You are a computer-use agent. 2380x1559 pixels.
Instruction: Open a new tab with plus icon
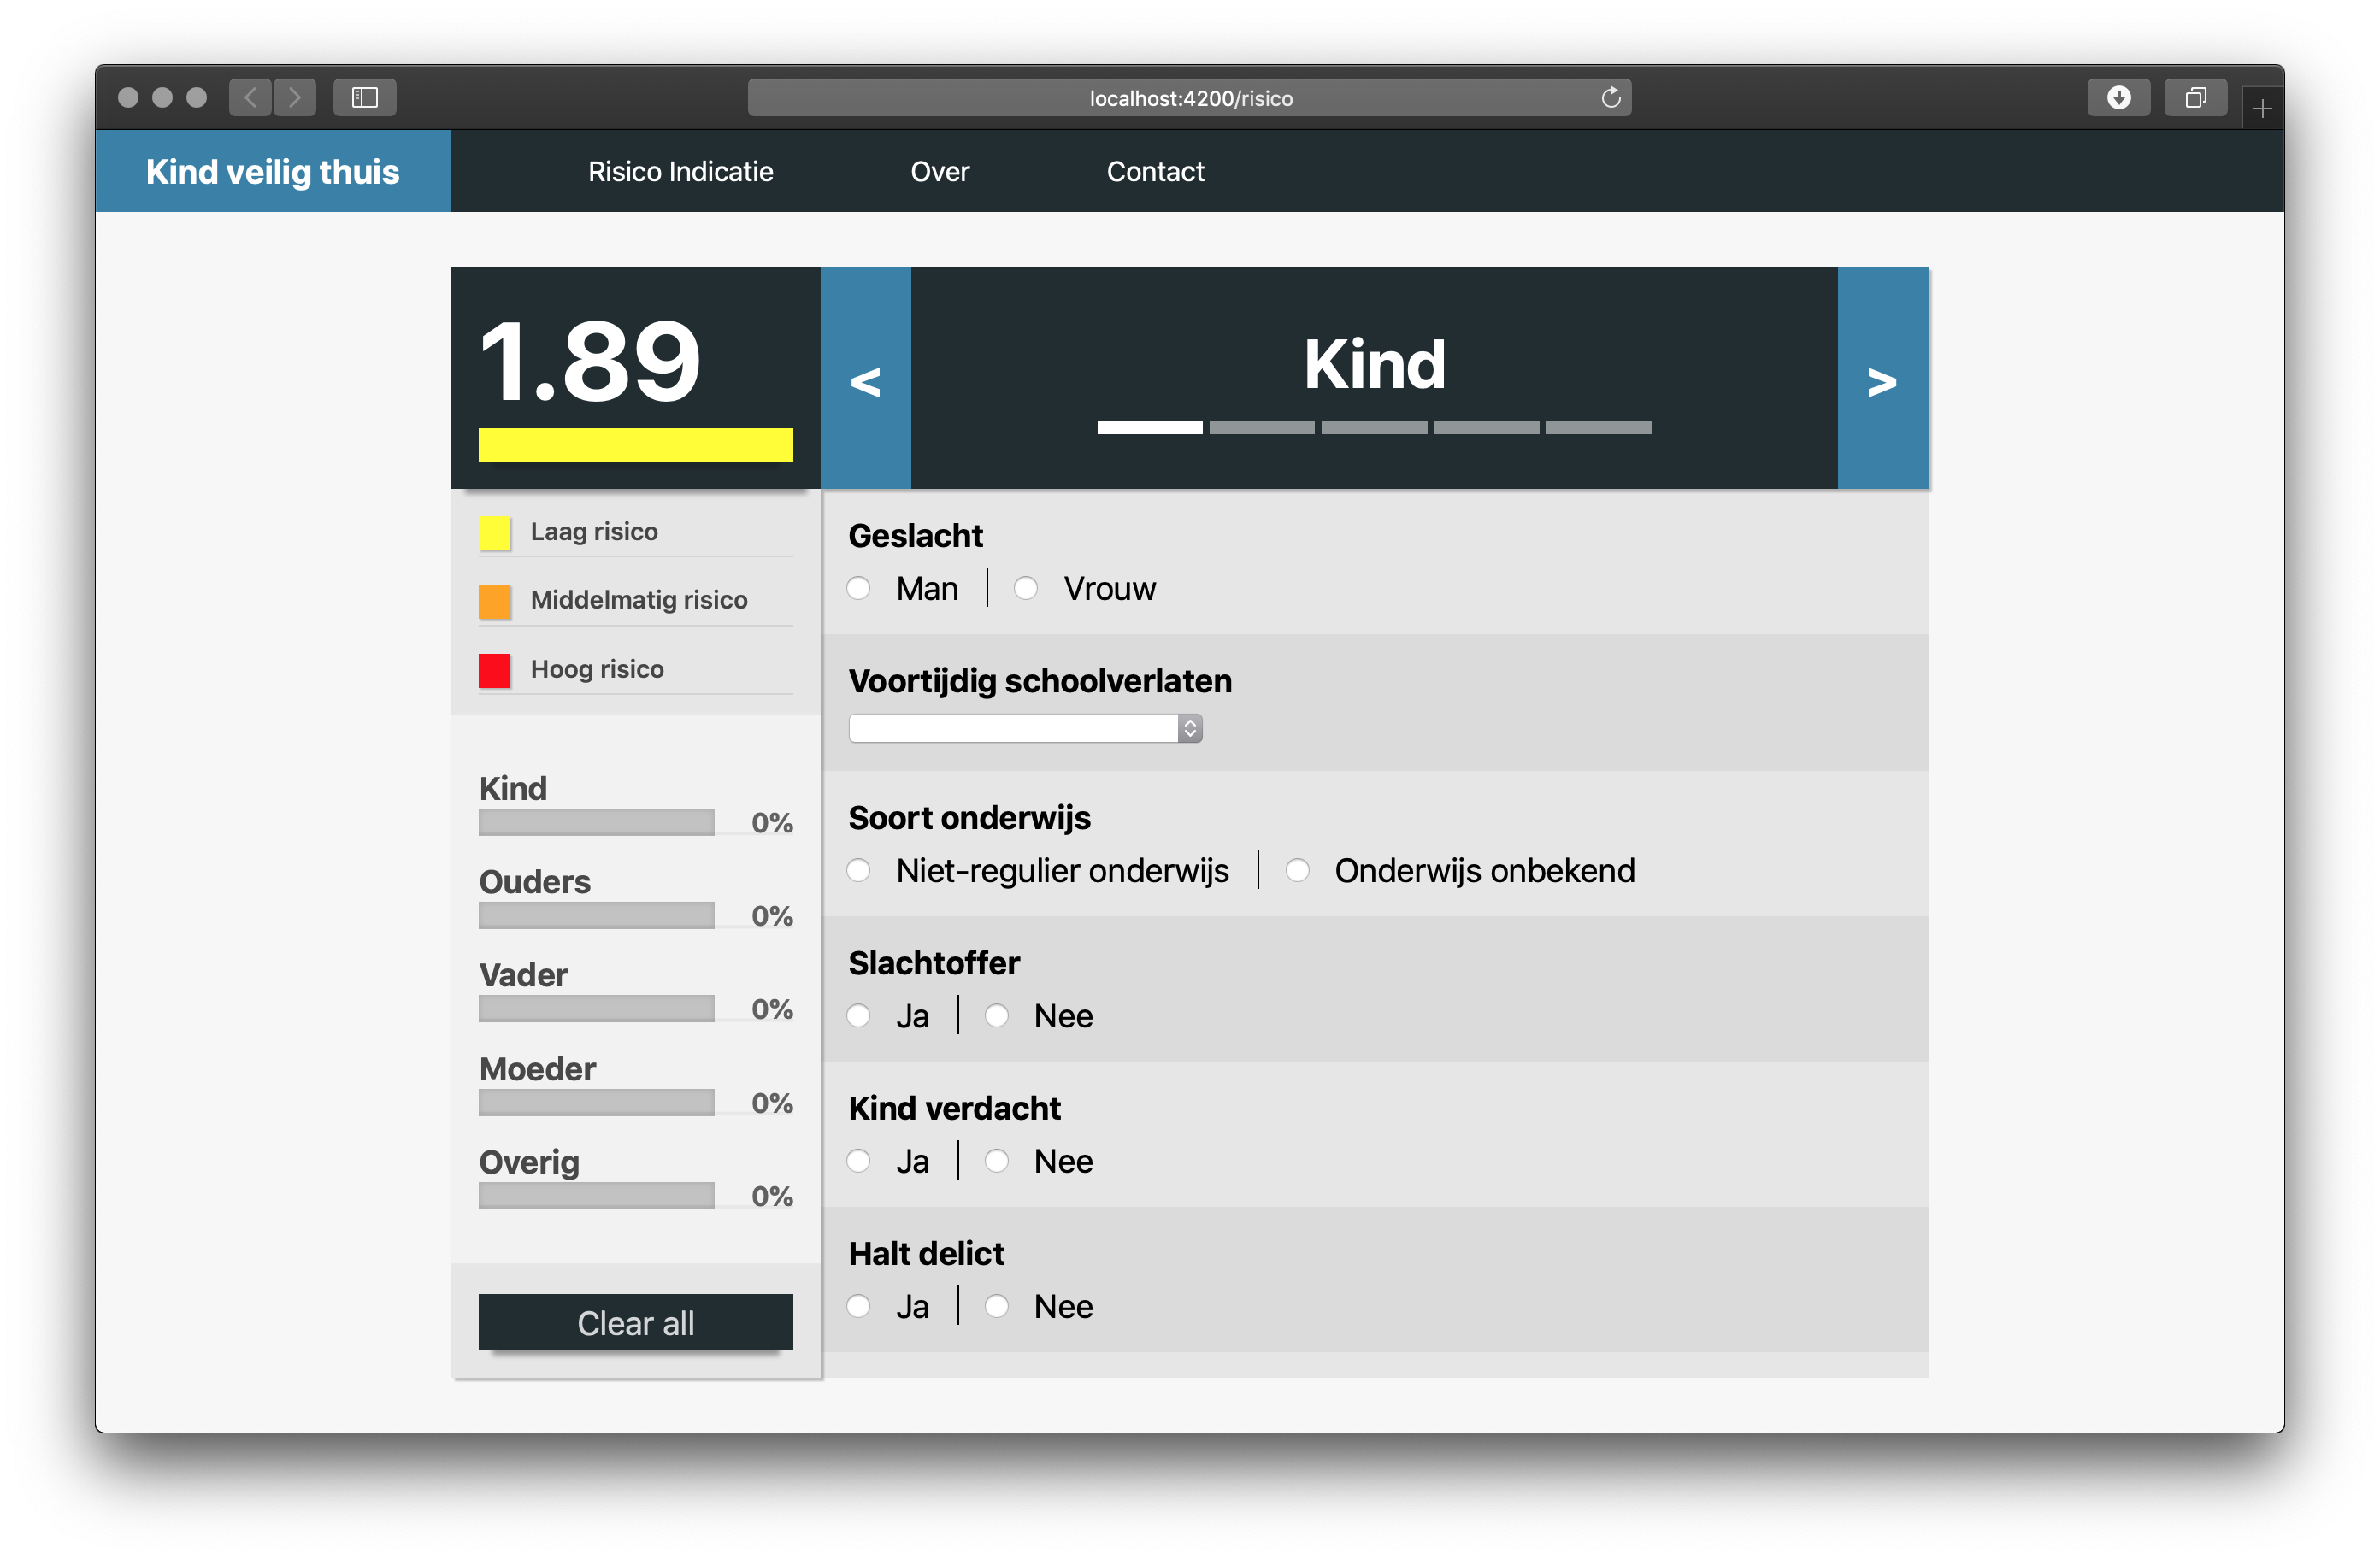(2262, 108)
